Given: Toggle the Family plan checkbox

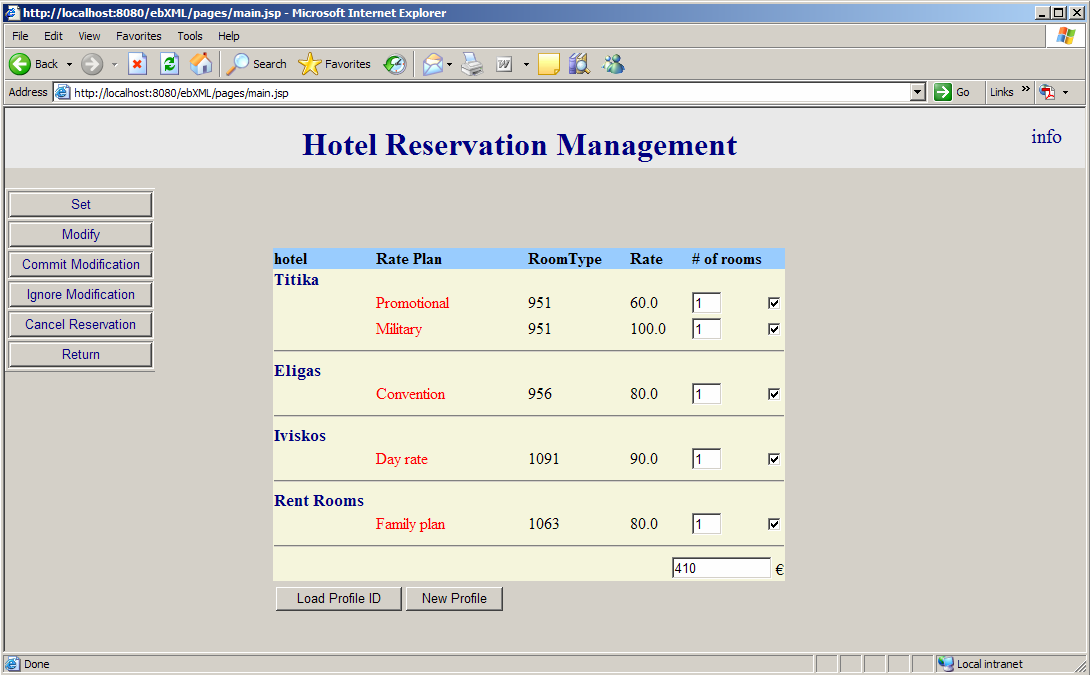Looking at the screenshot, I should coord(774,524).
